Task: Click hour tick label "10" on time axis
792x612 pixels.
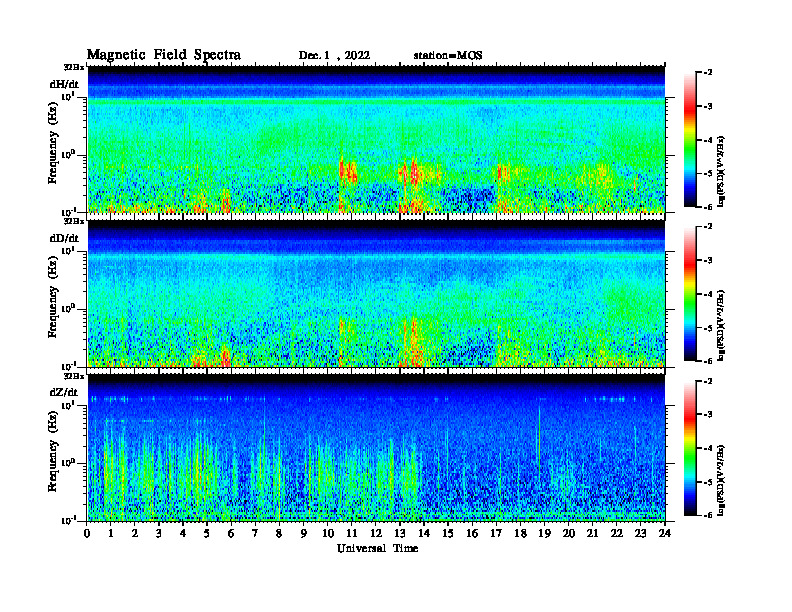Action: (328, 534)
